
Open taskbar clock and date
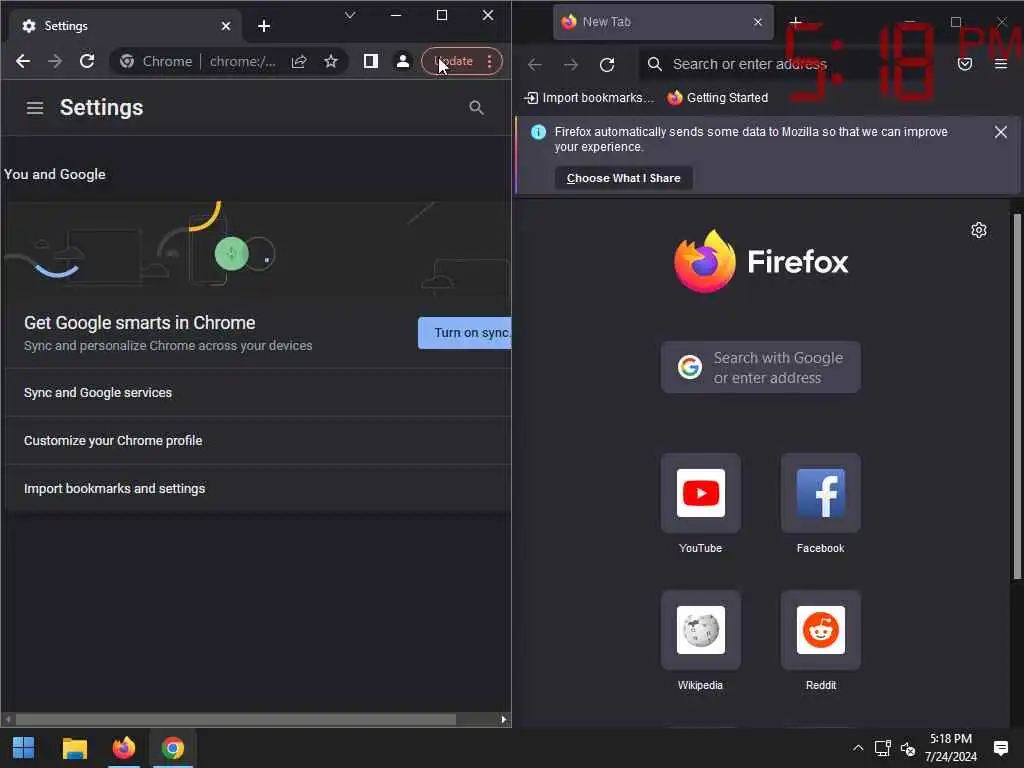tap(951, 748)
